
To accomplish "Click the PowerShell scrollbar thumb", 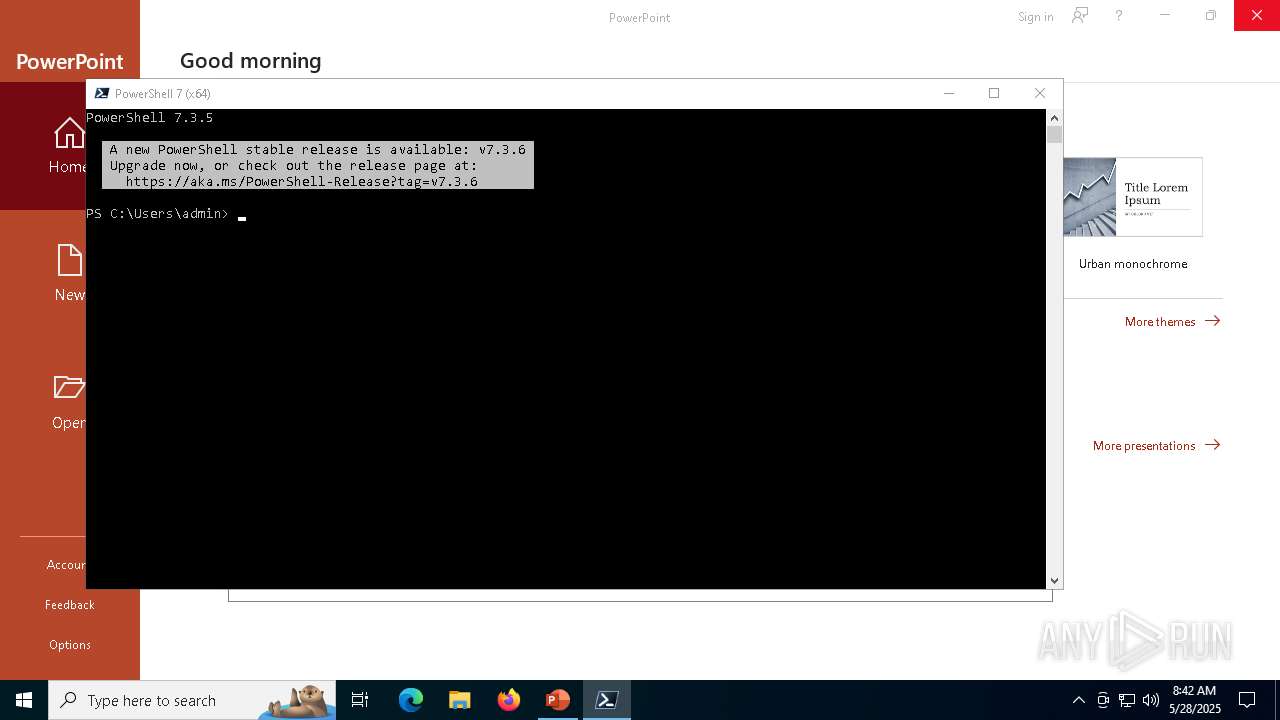I will point(1054,134).
